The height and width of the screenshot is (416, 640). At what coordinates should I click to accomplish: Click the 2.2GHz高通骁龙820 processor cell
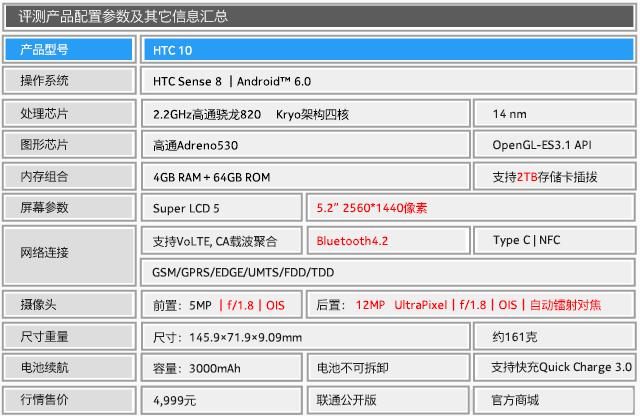tap(303, 113)
